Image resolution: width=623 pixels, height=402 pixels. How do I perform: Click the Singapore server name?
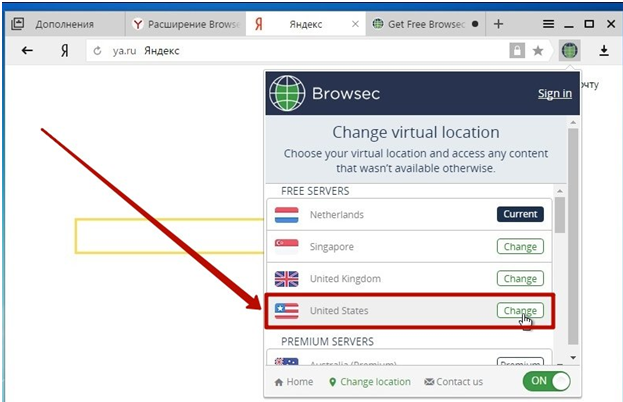coord(332,247)
